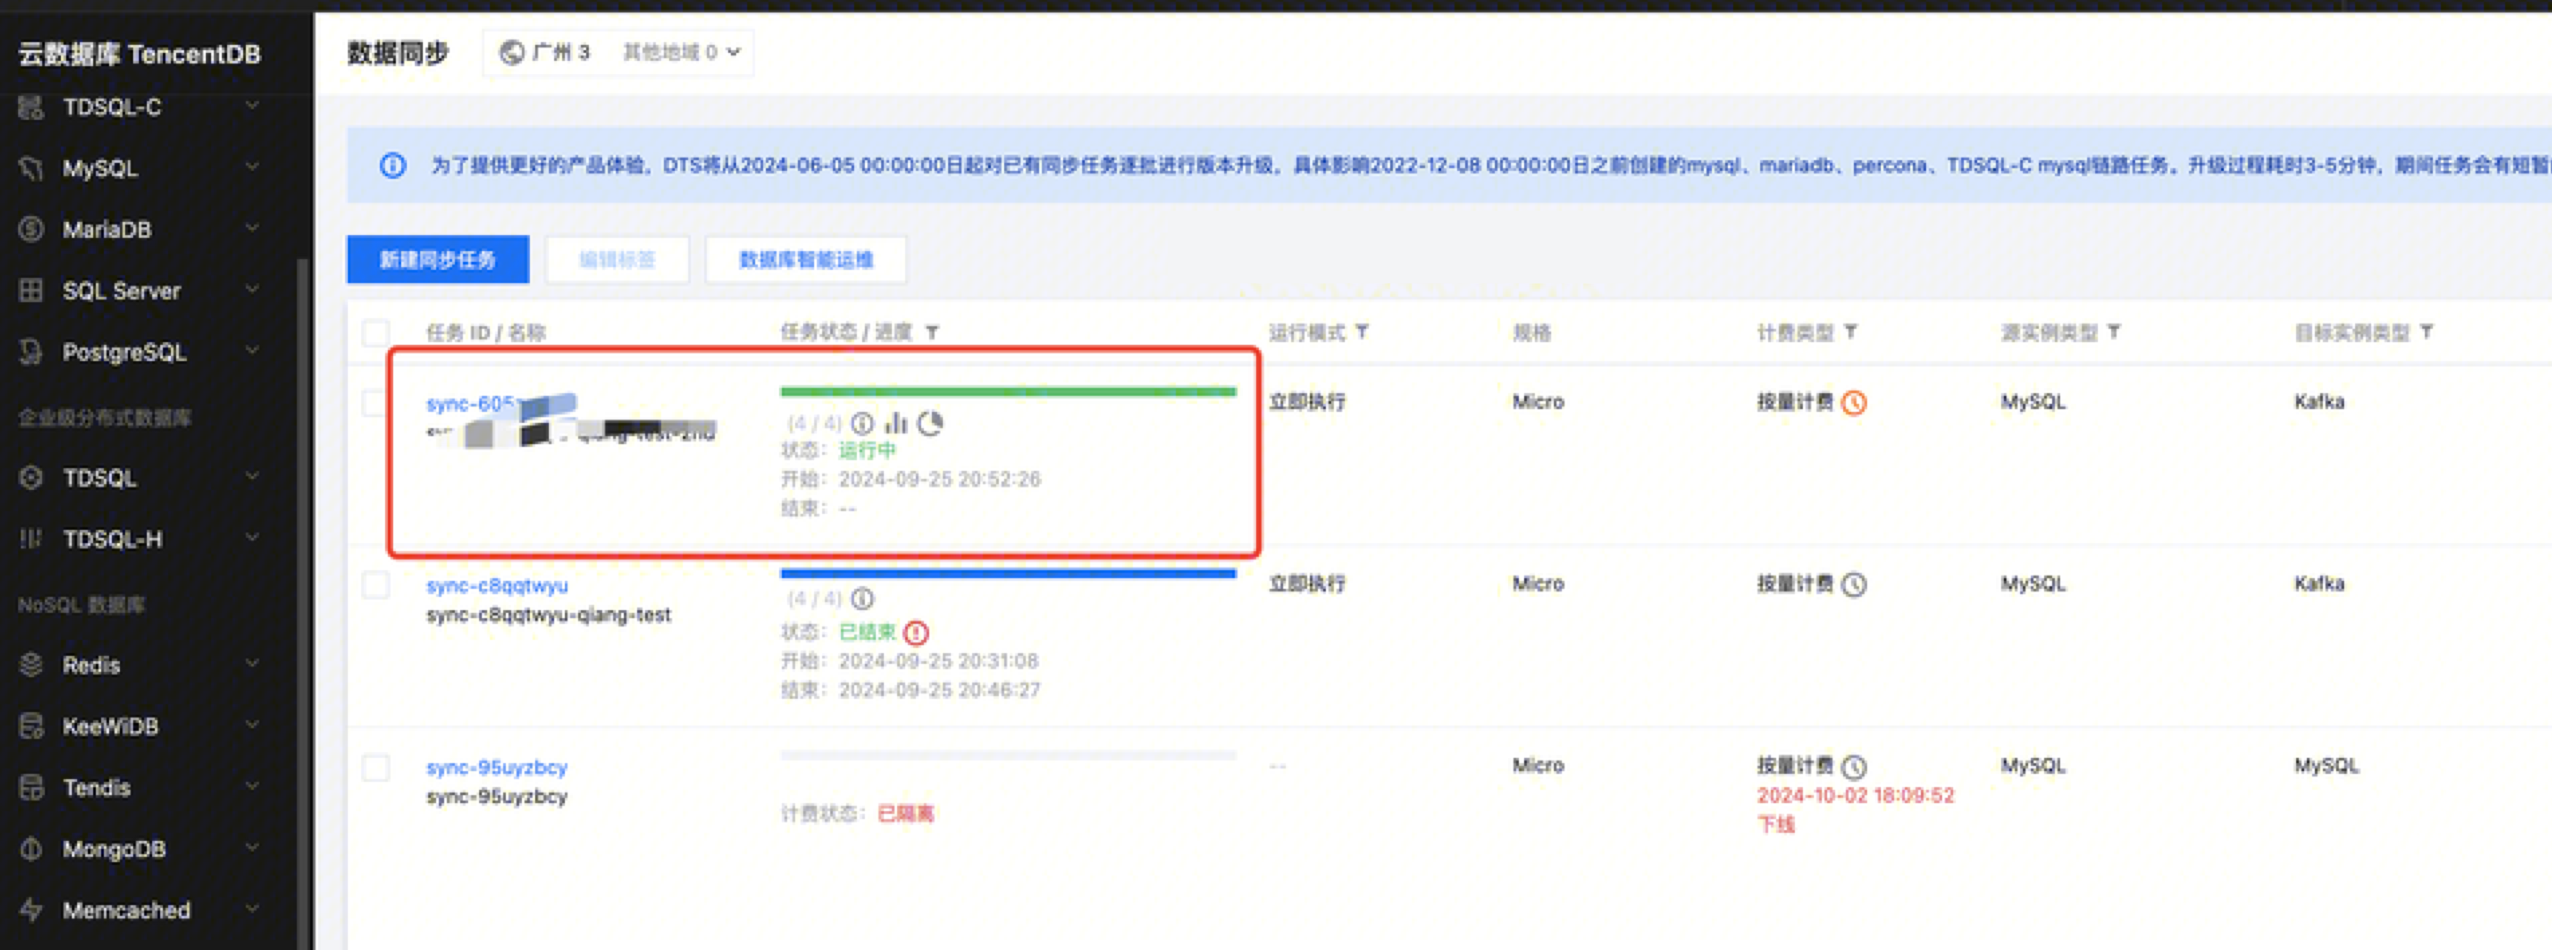Click the billing clock icon for sync-95uyzbcy

pyautogui.click(x=1854, y=766)
